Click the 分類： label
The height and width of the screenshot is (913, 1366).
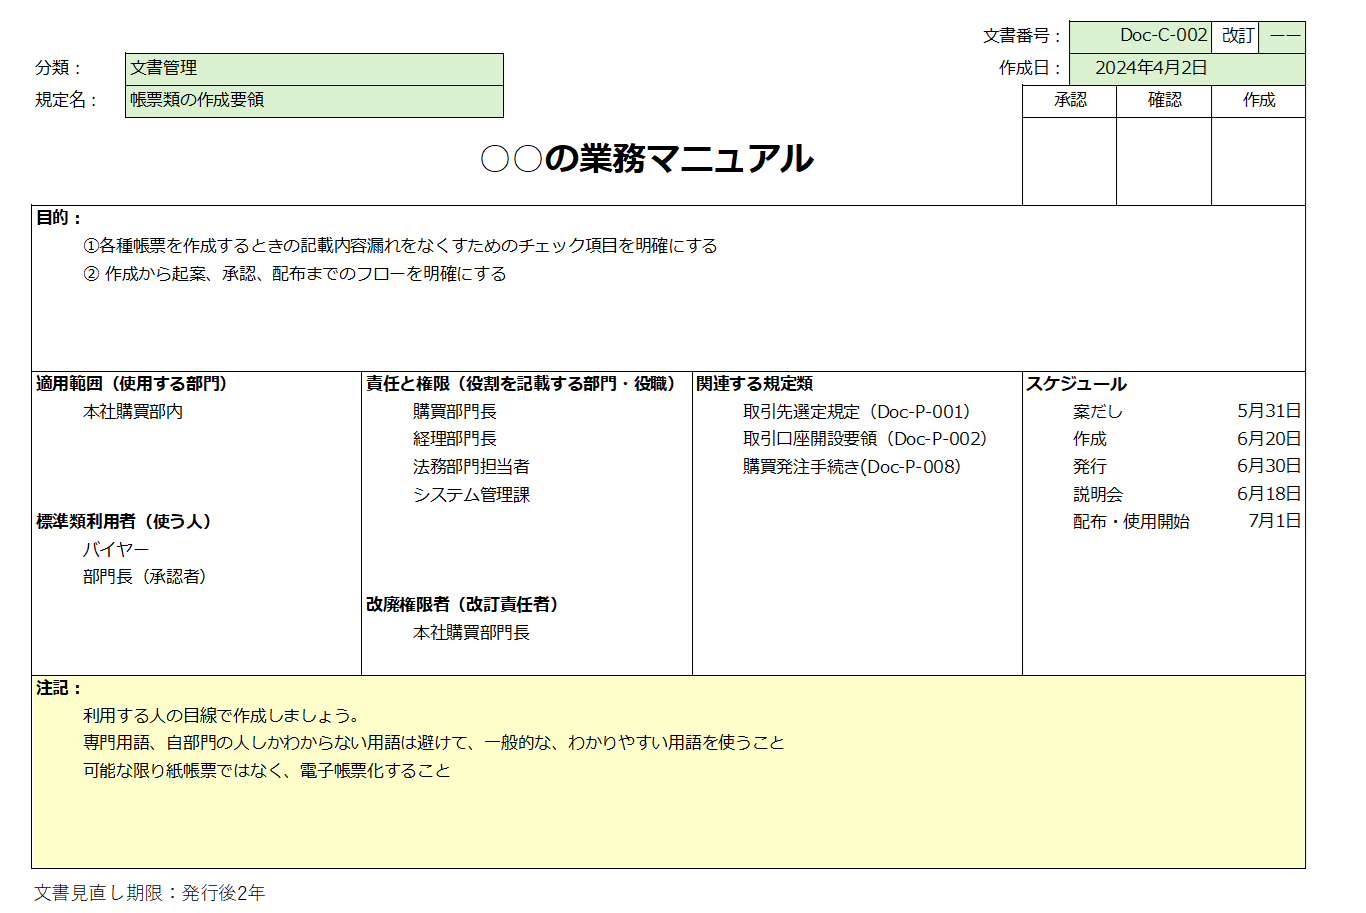click(x=59, y=68)
